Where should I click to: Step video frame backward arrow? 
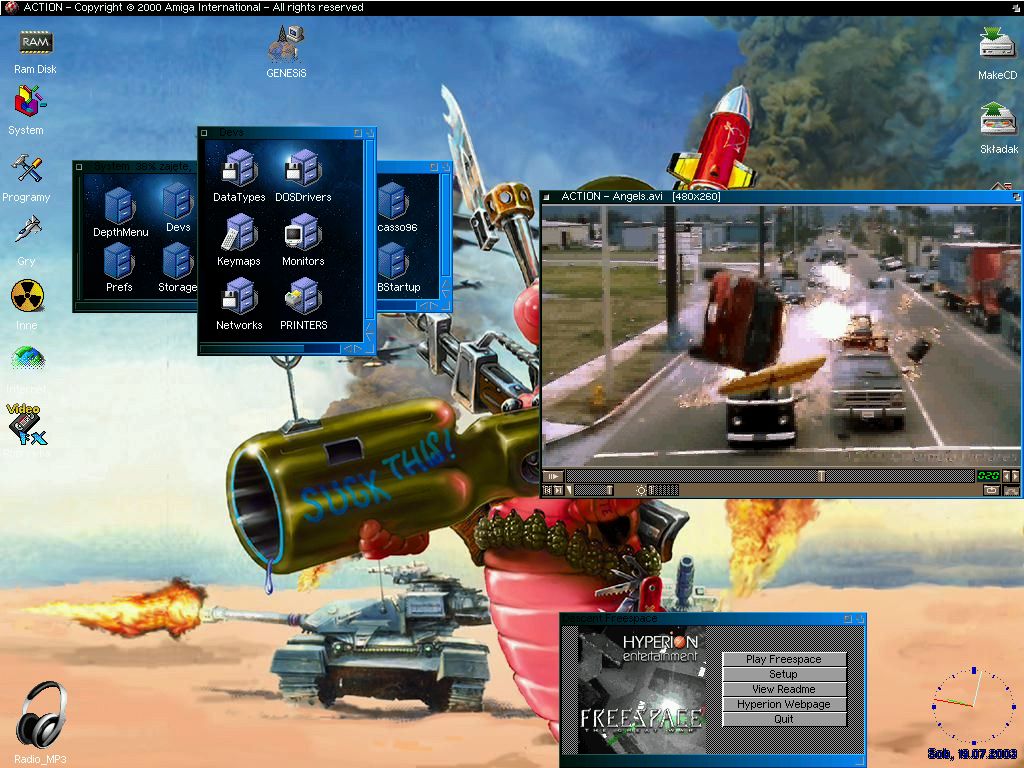click(1006, 476)
